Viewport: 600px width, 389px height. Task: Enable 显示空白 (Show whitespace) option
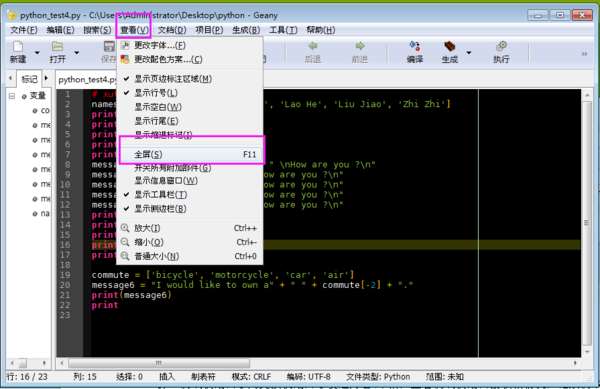(x=189, y=107)
